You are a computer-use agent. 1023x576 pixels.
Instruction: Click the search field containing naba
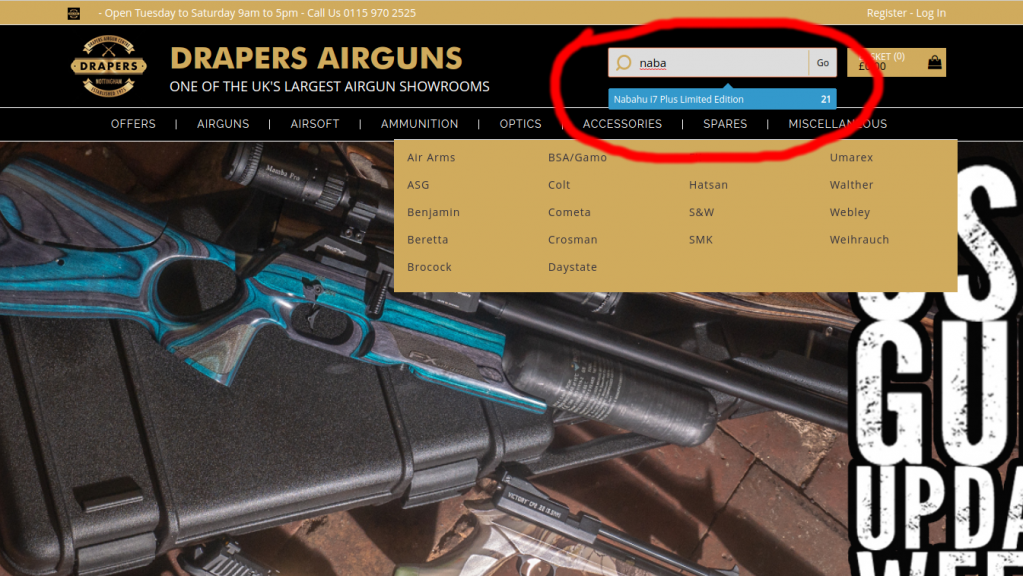click(709, 63)
